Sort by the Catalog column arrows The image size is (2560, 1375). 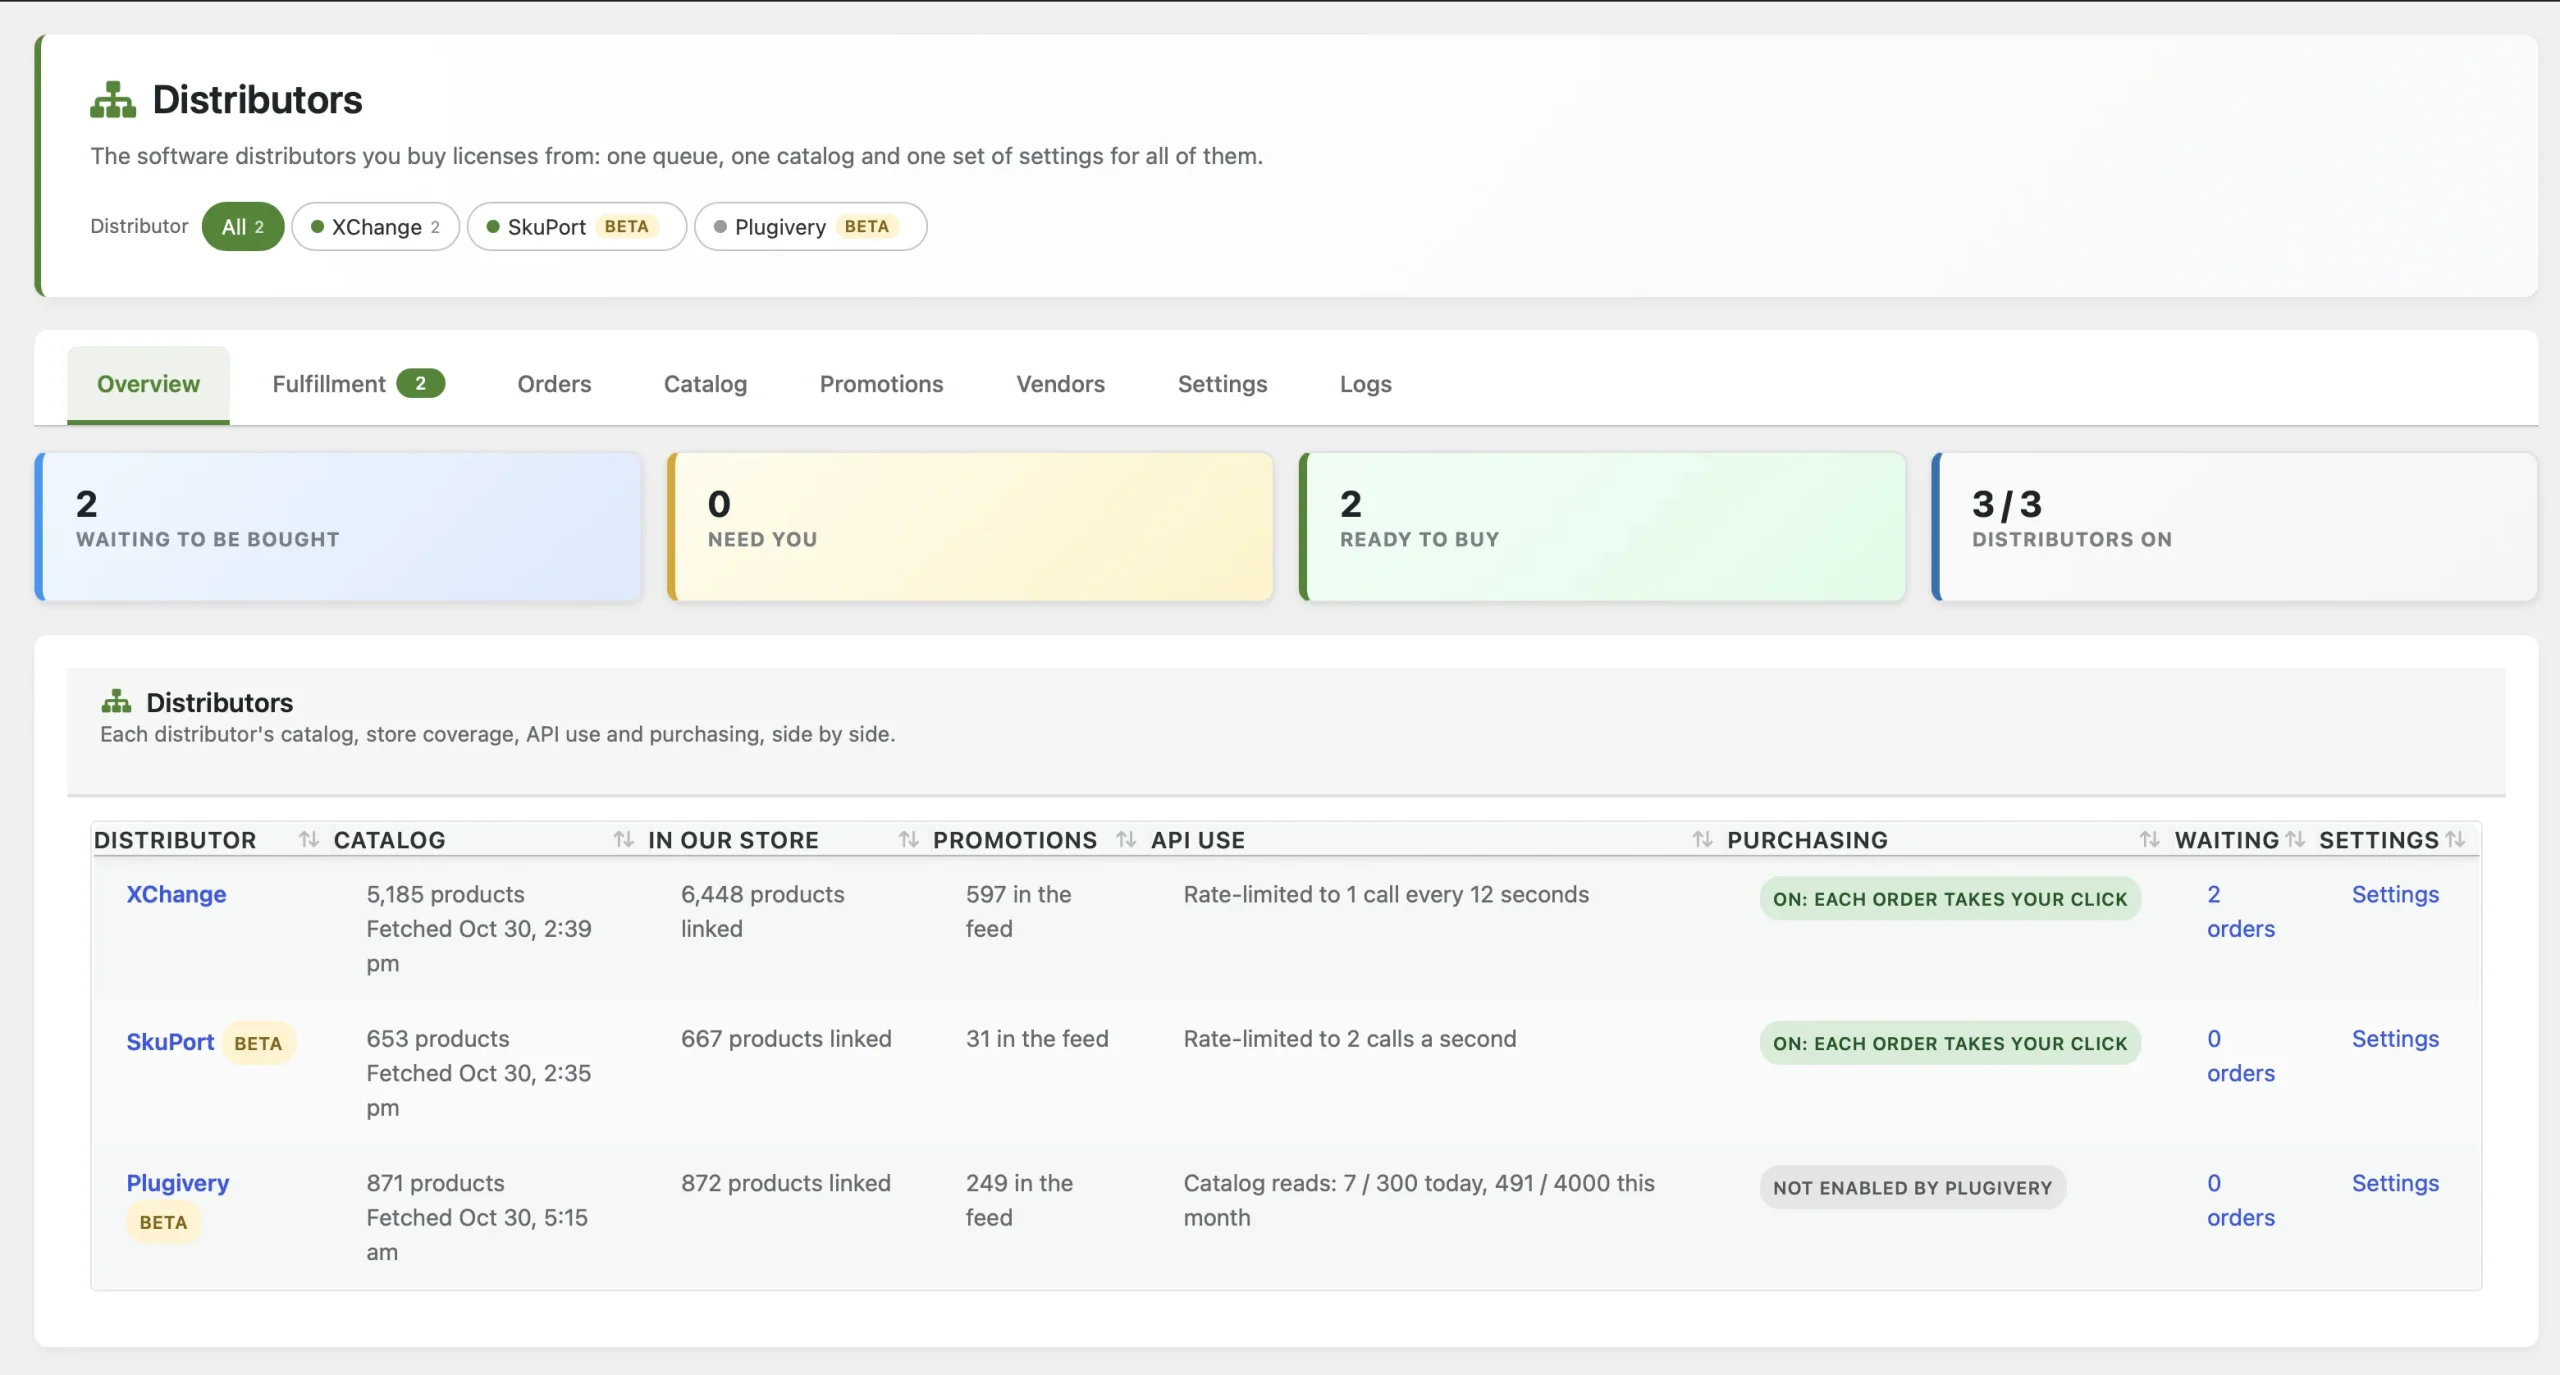click(624, 840)
